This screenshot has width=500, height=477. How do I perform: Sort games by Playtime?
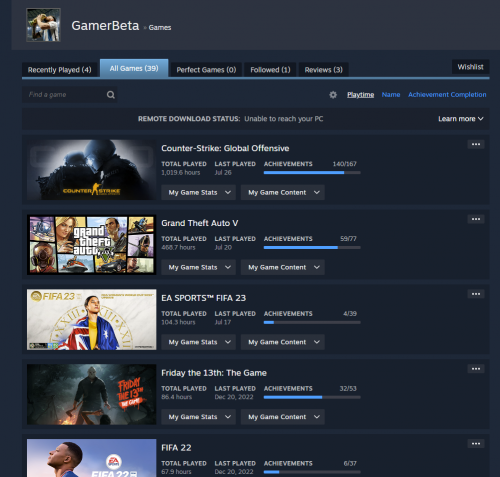[x=360, y=95]
